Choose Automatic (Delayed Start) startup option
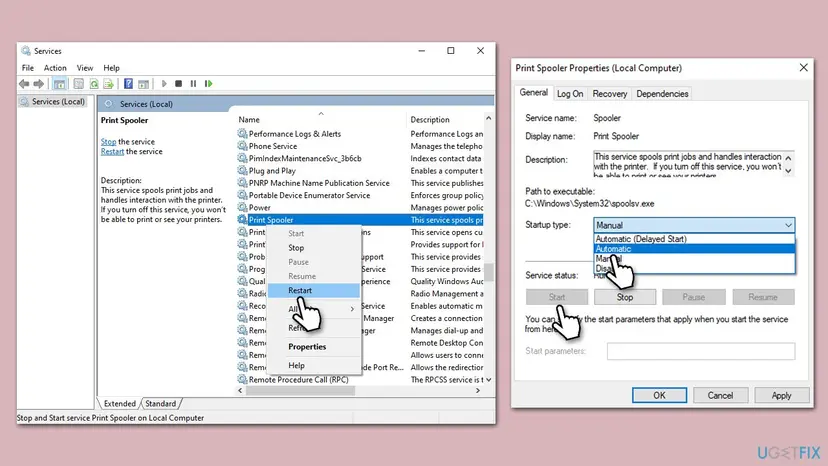 (x=694, y=239)
